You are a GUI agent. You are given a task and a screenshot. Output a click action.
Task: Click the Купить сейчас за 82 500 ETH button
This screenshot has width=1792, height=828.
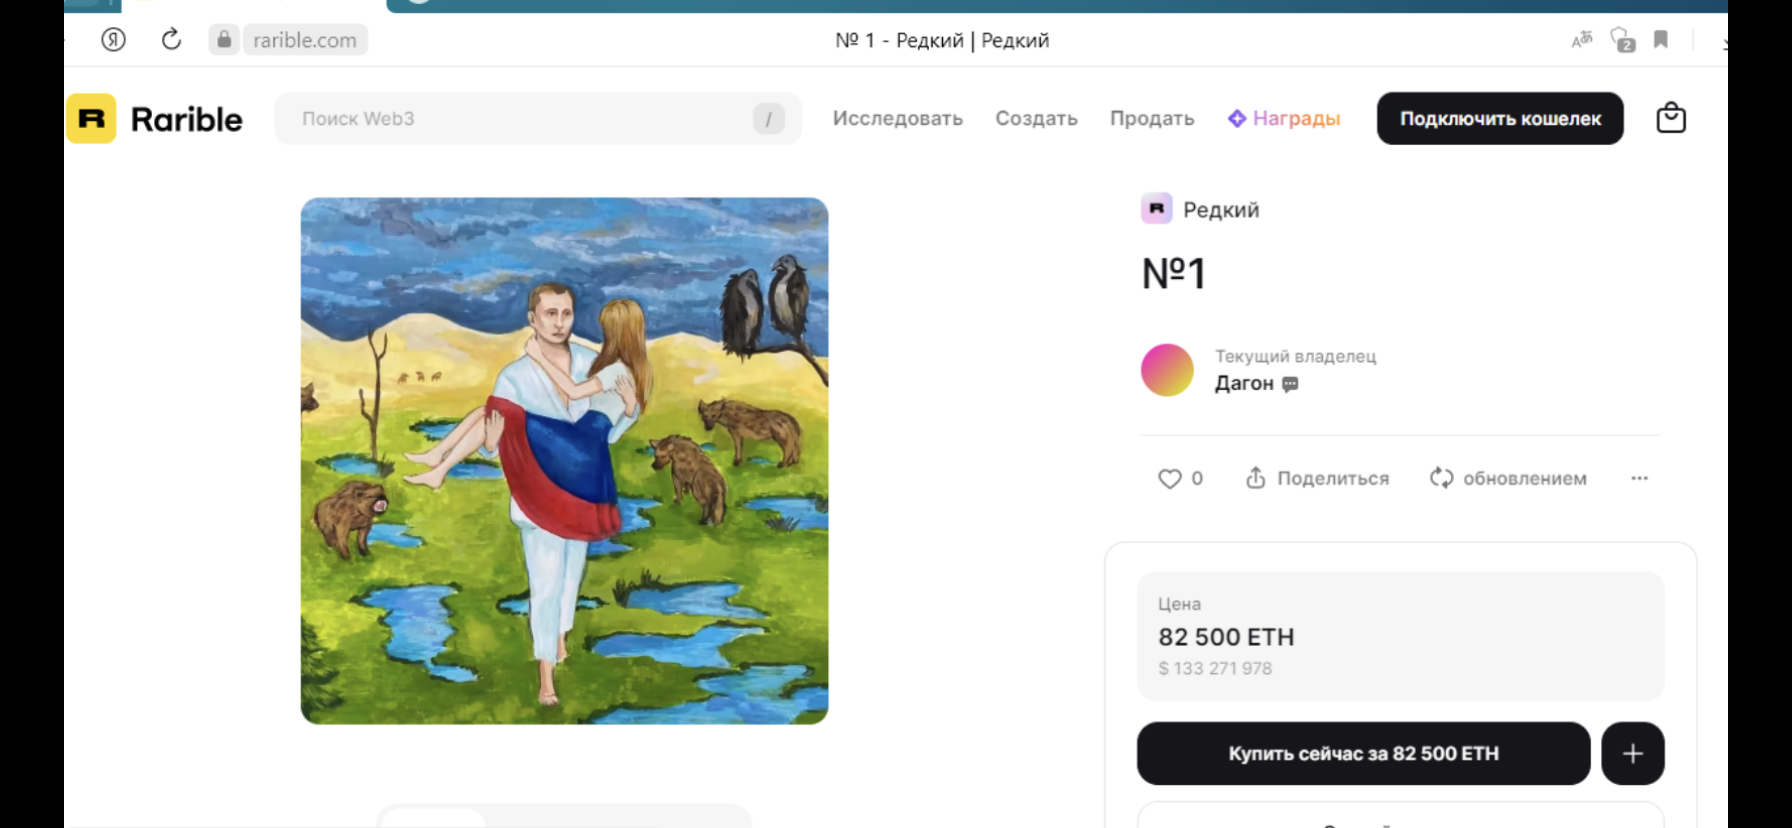click(x=1363, y=753)
